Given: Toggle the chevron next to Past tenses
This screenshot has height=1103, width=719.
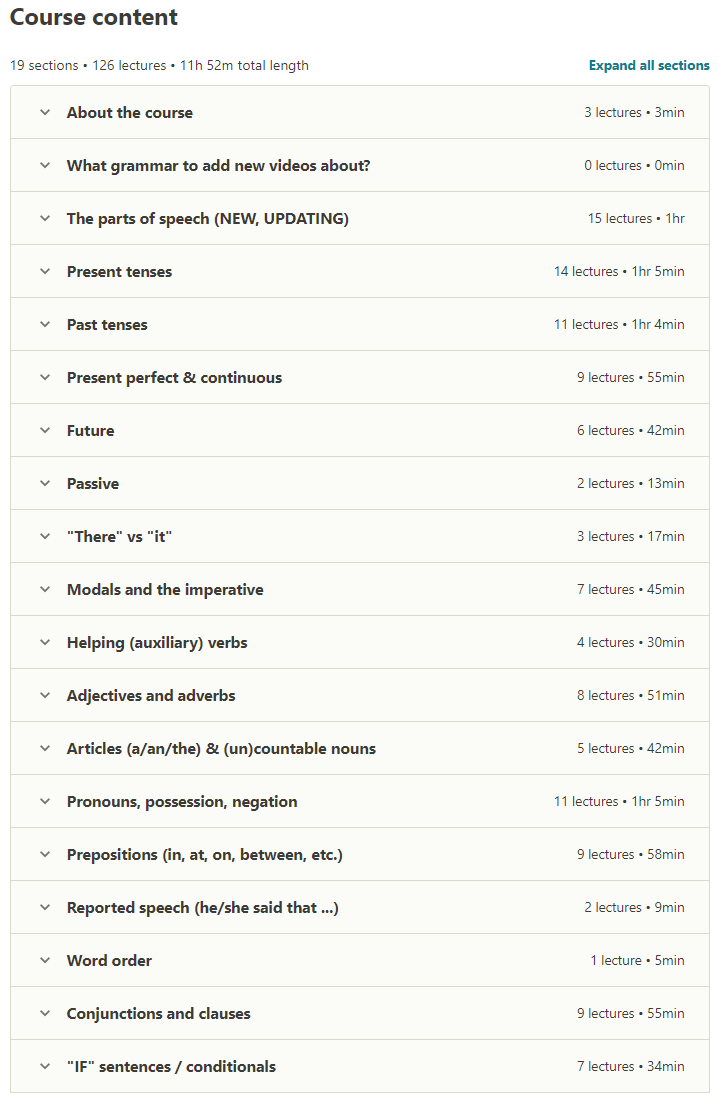Looking at the screenshot, I should click(x=45, y=324).
